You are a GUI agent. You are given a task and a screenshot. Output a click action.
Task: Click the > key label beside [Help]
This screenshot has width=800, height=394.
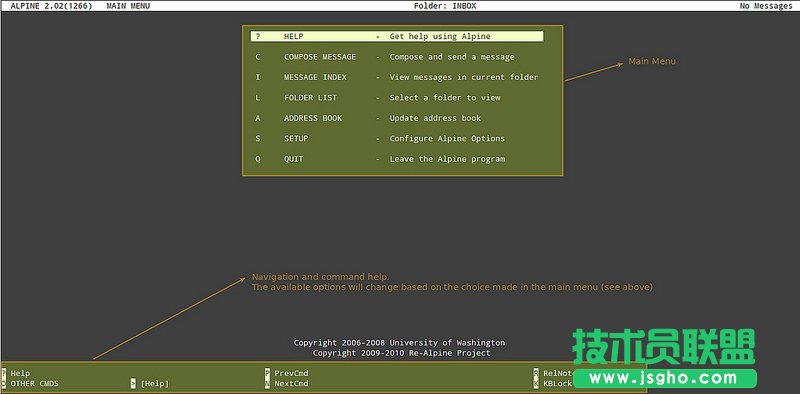pyautogui.click(x=133, y=383)
